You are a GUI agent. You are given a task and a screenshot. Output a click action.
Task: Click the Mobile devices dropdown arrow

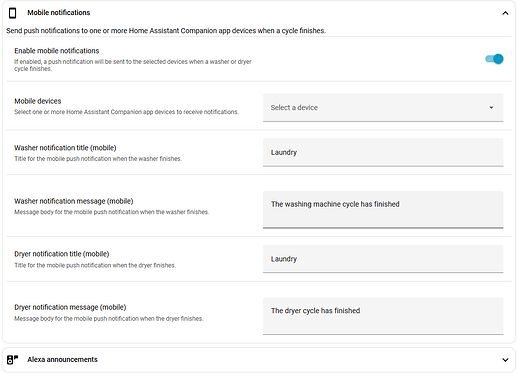[491, 108]
